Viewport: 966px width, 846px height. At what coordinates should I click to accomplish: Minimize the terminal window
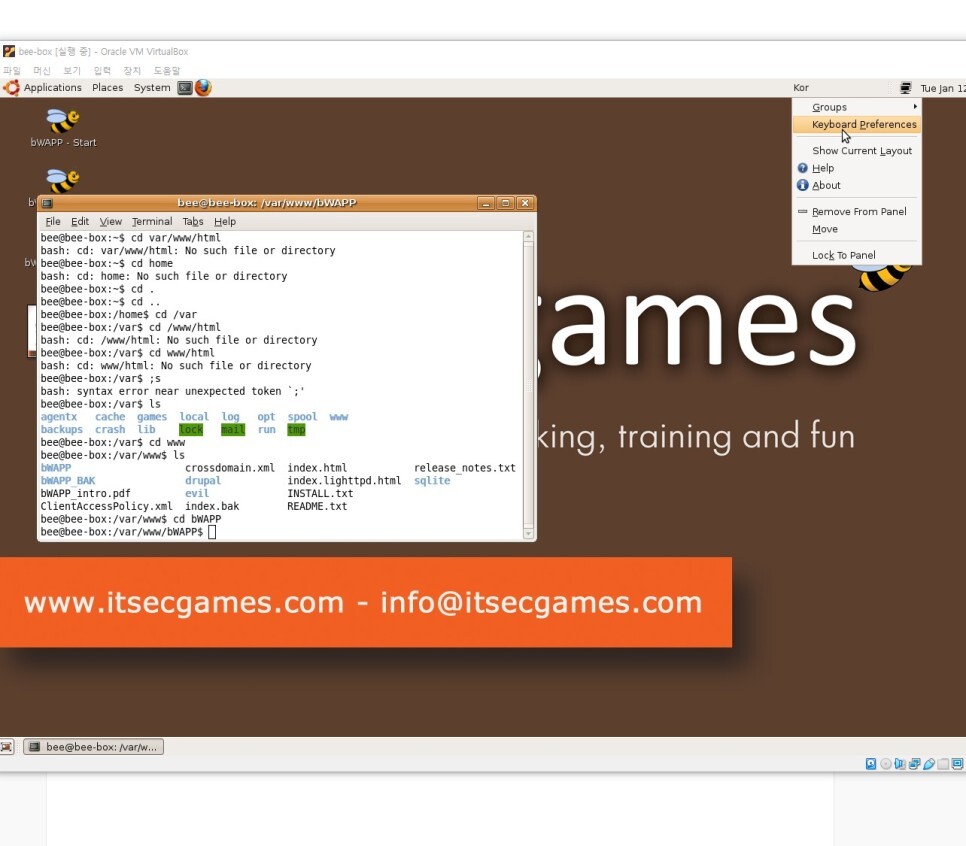pos(485,203)
